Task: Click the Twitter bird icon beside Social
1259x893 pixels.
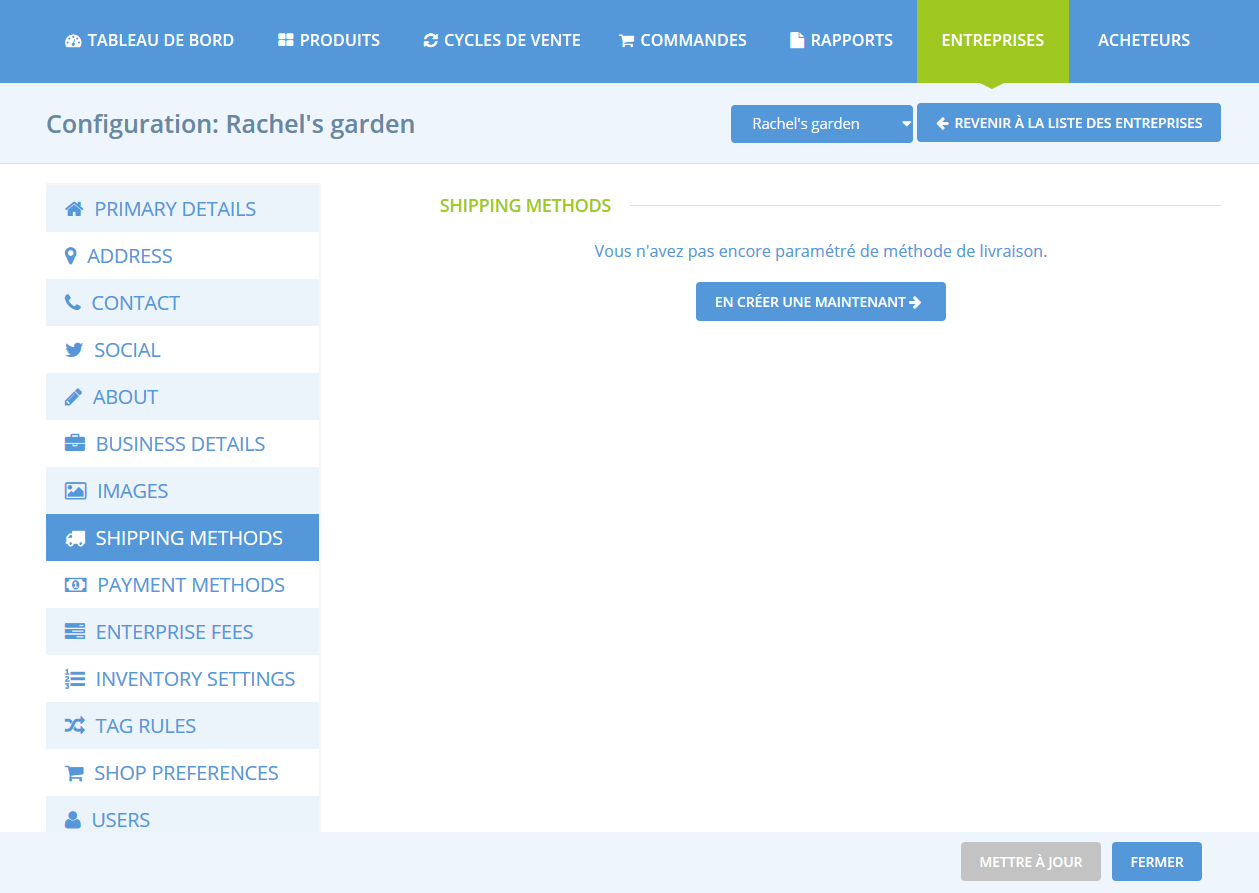Action: pyautogui.click(x=73, y=350)
